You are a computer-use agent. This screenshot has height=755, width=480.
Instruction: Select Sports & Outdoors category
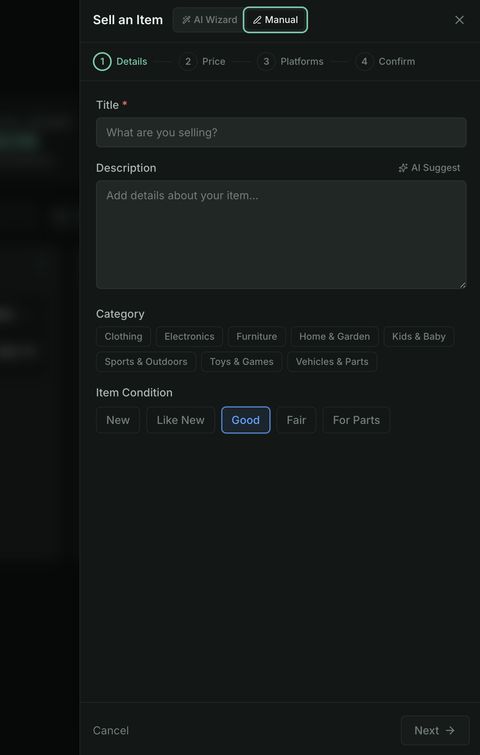(x=146, y=362)
